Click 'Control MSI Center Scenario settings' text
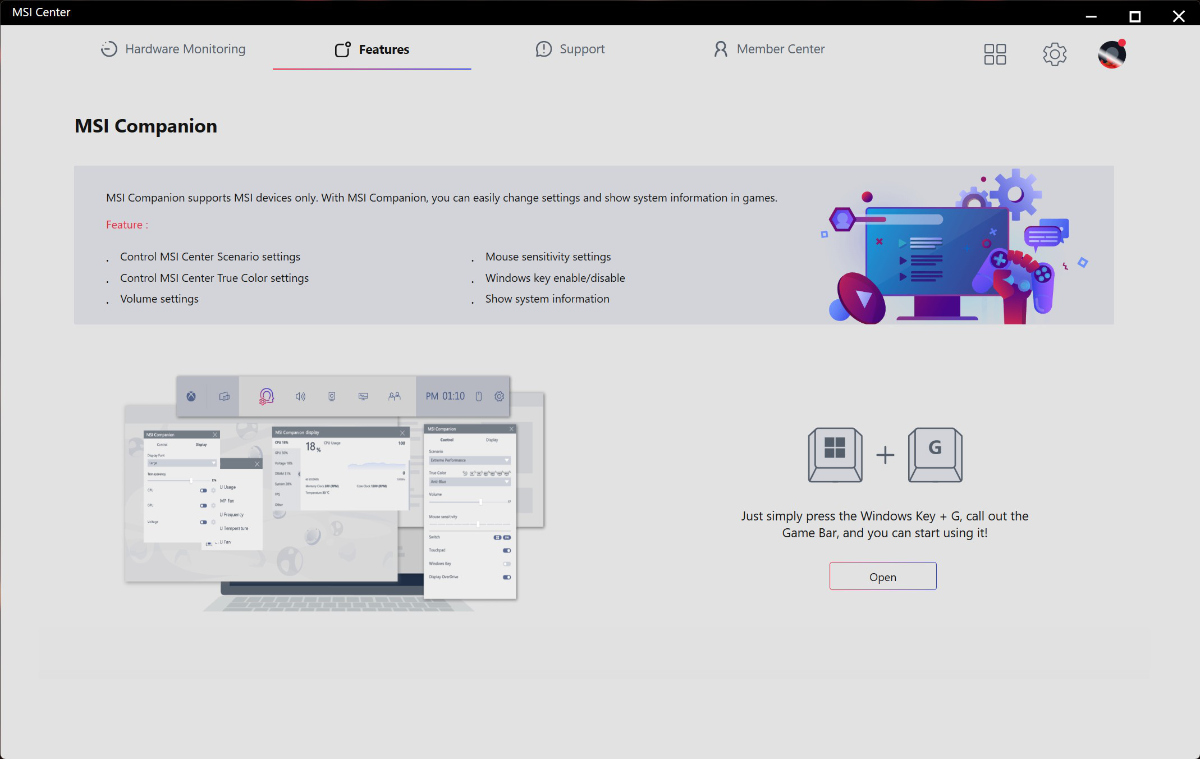The height and width of the screenshot is (759, 1200). click(x=210, y=257)
